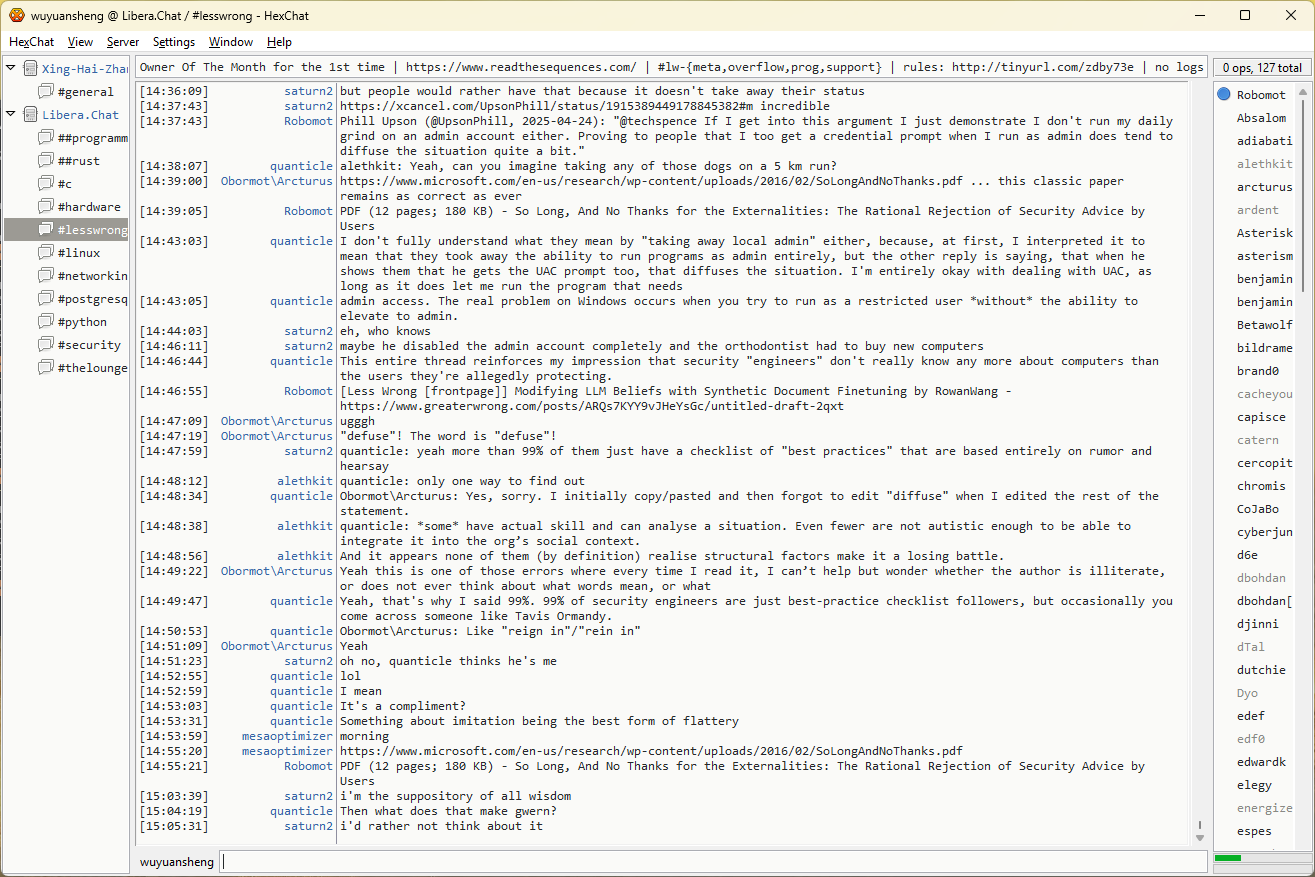Click the message input field
This screenshot has height=877, width=1315.
(x=712, y=861)
